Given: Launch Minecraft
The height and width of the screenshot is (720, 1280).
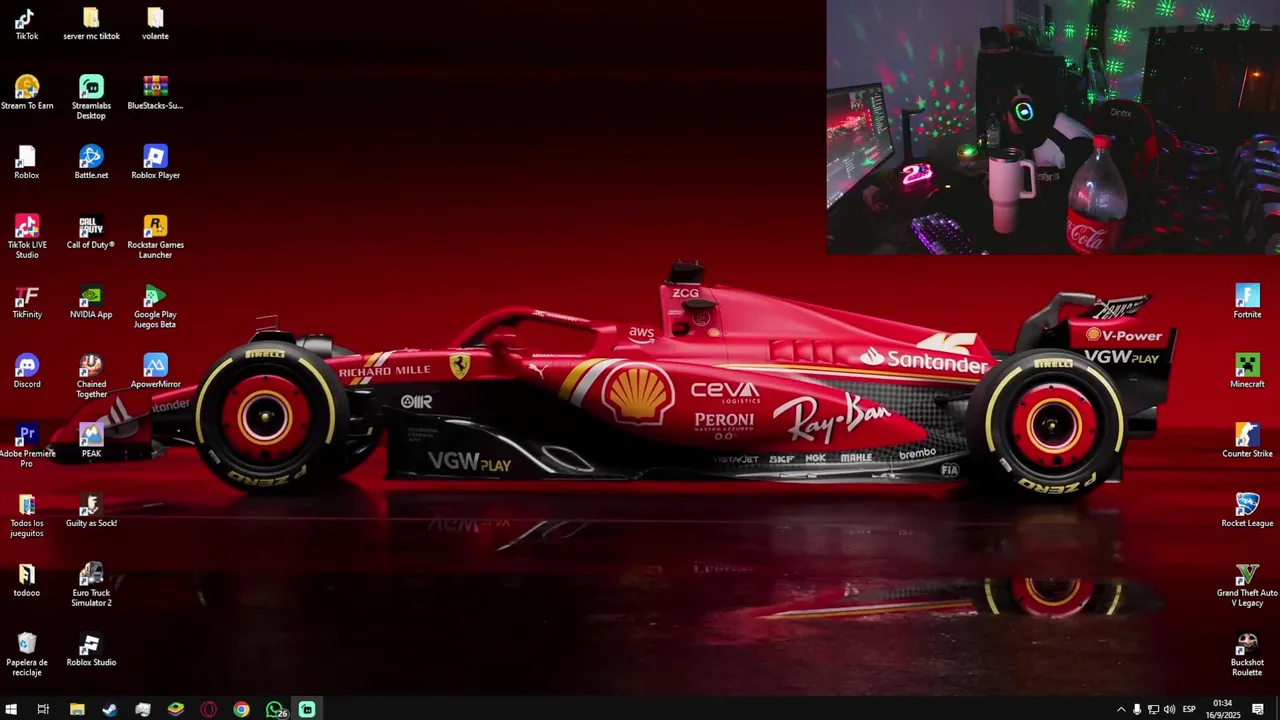Looking at the screenshot, I should click(1247, 371).
